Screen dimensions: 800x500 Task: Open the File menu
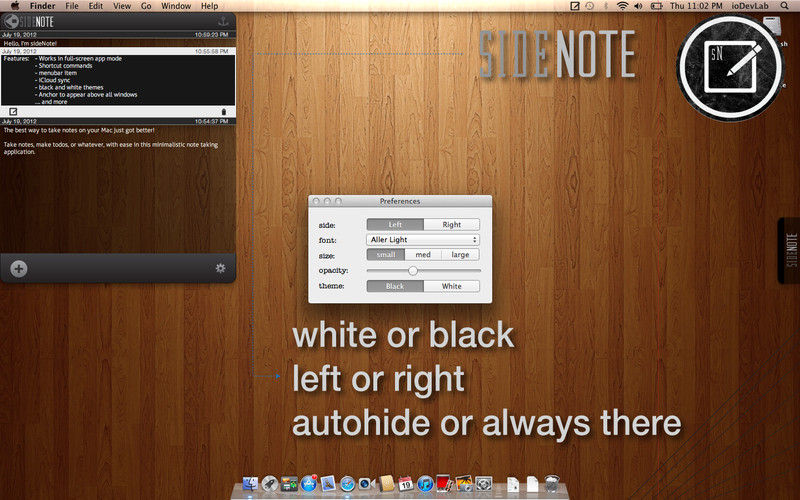point(72,6)
